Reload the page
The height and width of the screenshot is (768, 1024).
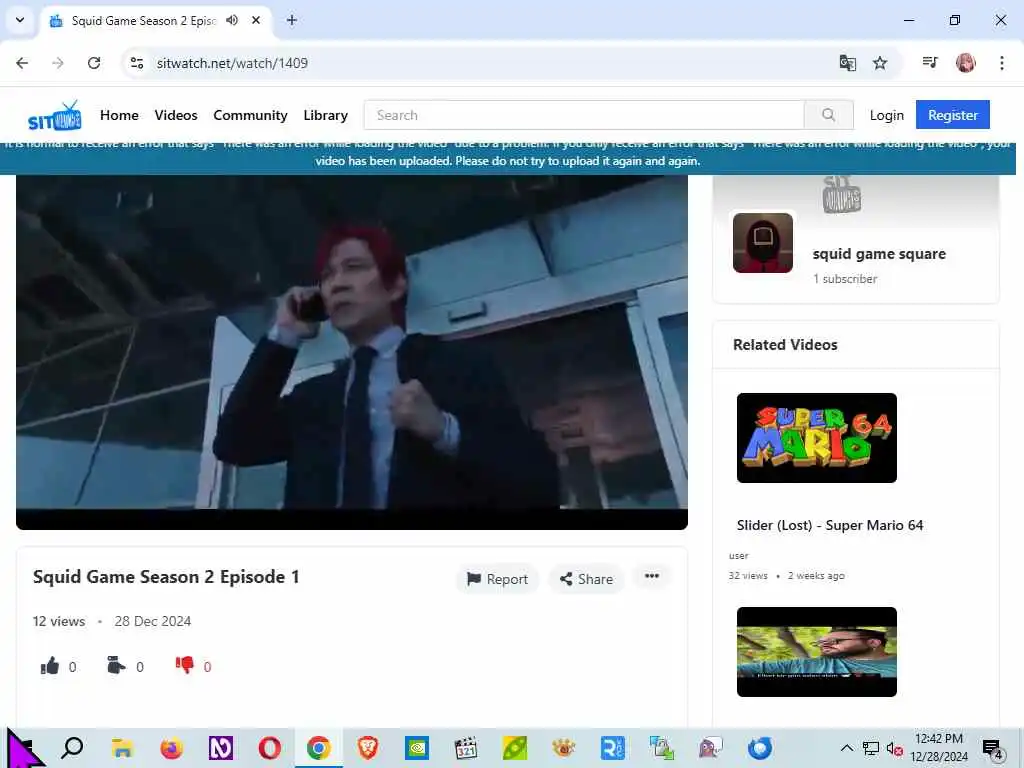tap(94, 63)
